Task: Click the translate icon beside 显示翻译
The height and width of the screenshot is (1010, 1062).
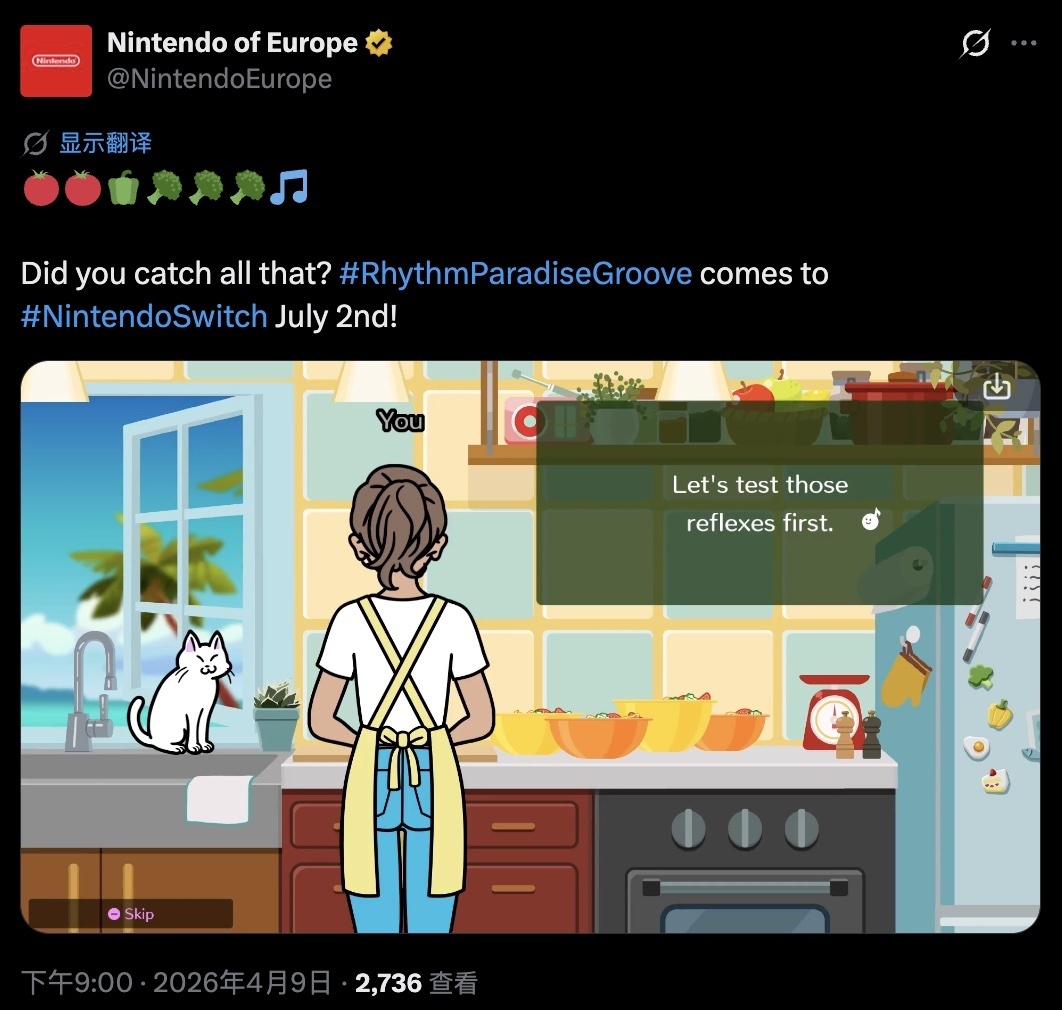Action: 36,143
